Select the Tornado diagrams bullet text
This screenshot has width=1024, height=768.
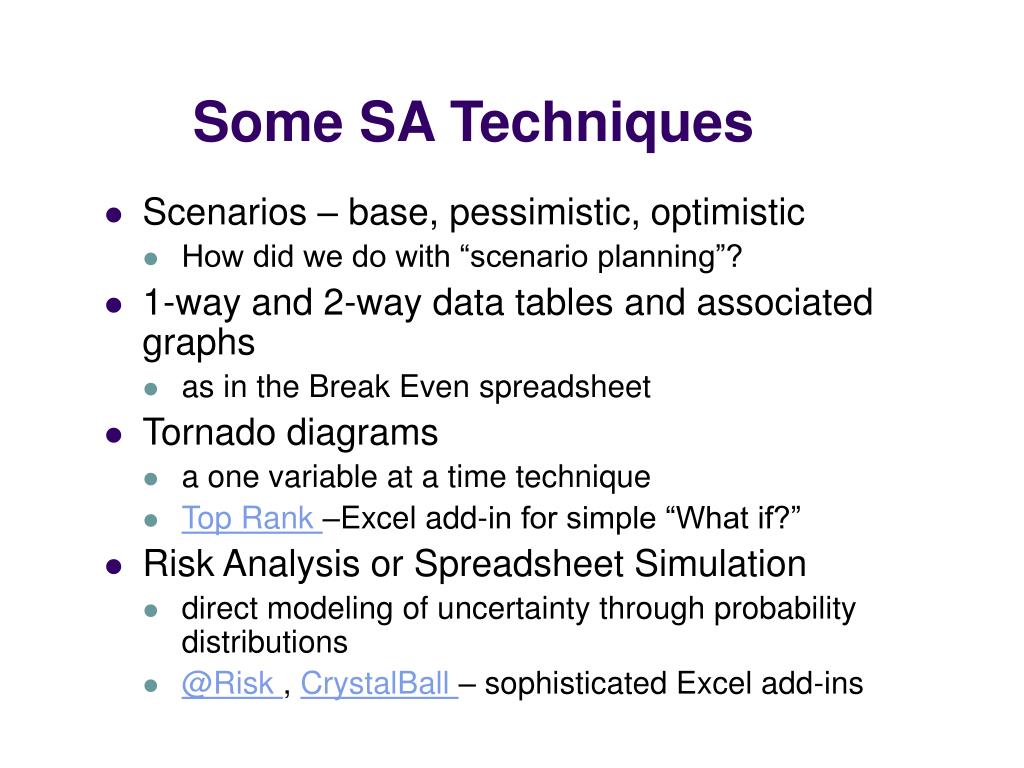(290, 433)
